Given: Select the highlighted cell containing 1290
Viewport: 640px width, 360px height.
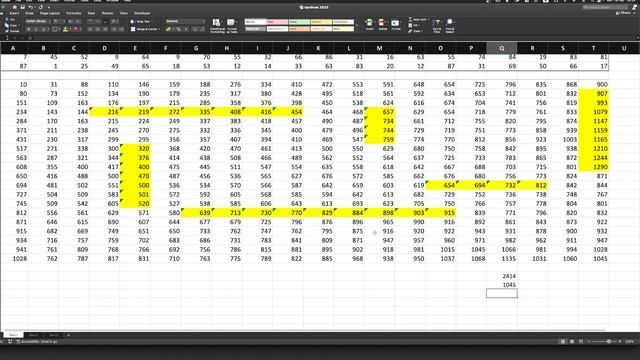Looking at the screenshot, I should click(593, 167).
